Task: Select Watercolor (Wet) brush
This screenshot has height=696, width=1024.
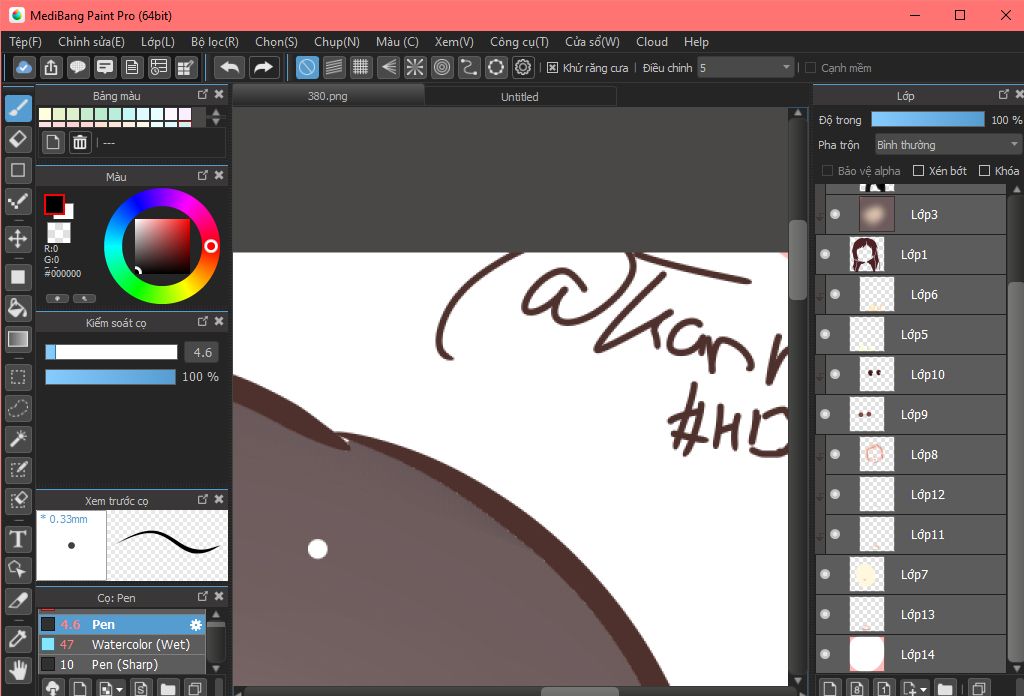Action: [x=122, y=644]
